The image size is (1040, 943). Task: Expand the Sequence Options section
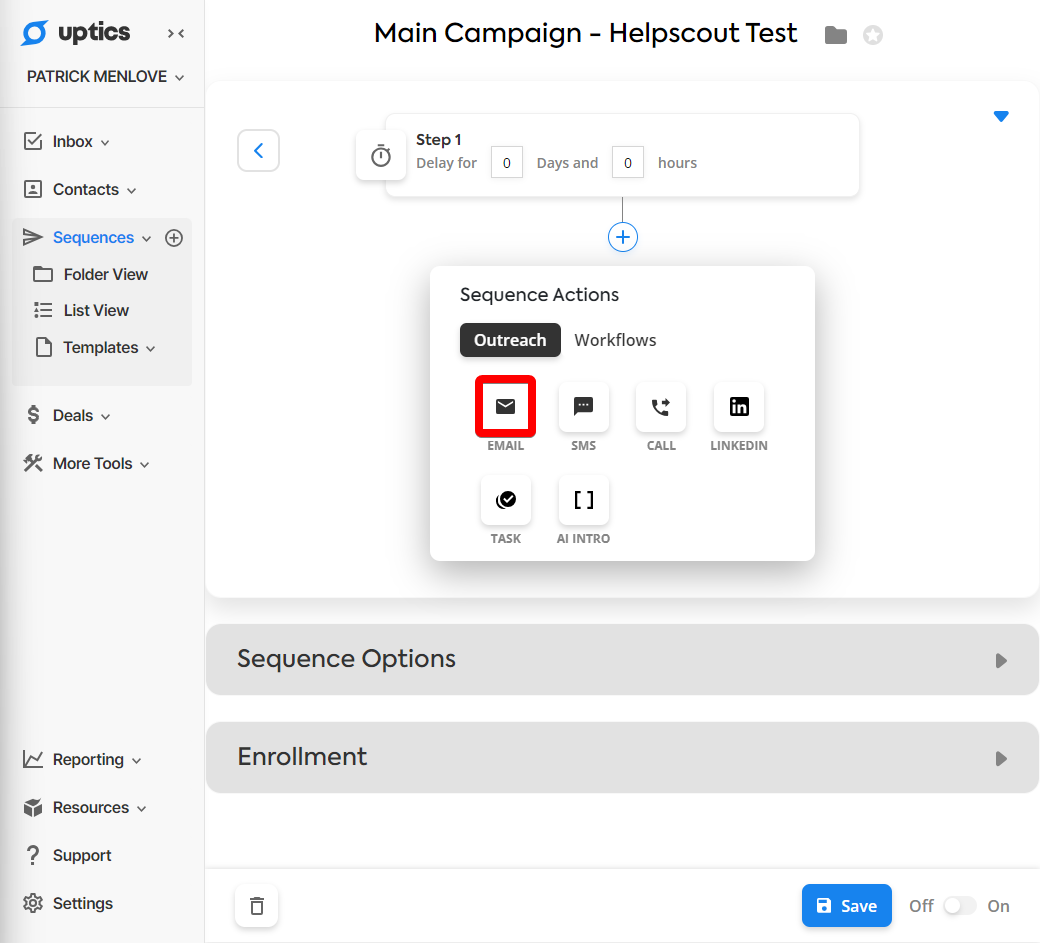coord(622,660)
